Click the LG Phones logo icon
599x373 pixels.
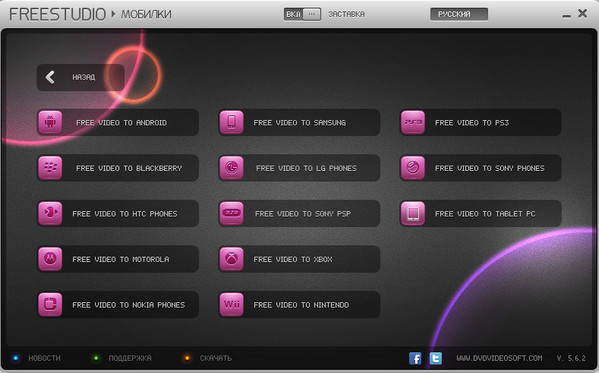click(x=232, y=168)
